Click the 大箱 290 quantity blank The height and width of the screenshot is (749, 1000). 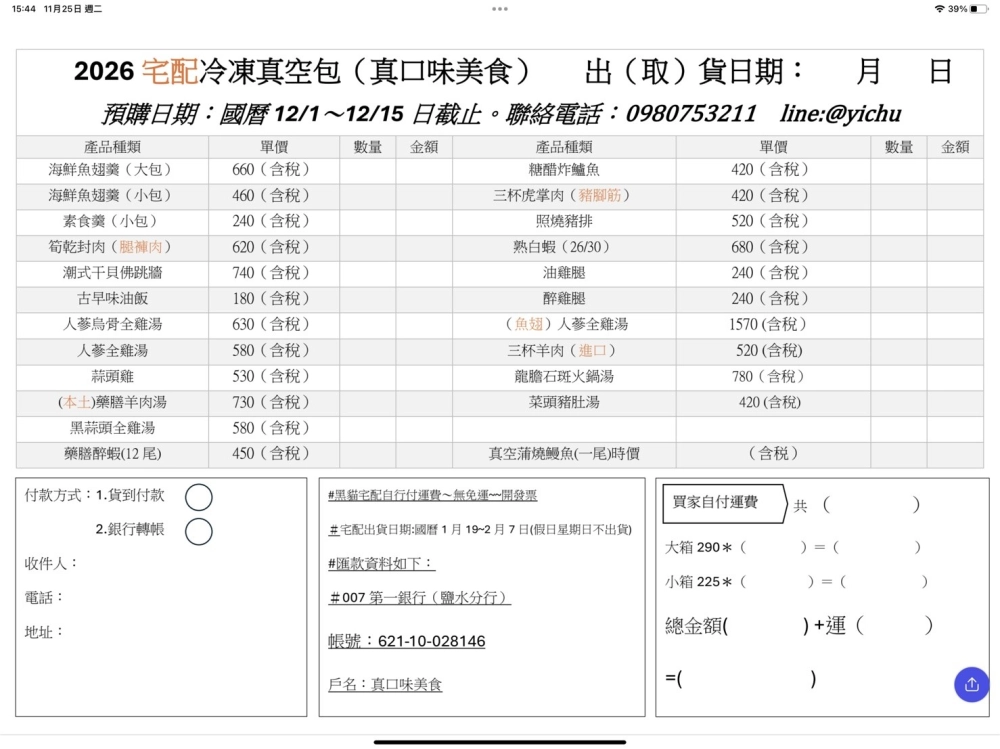773,548
